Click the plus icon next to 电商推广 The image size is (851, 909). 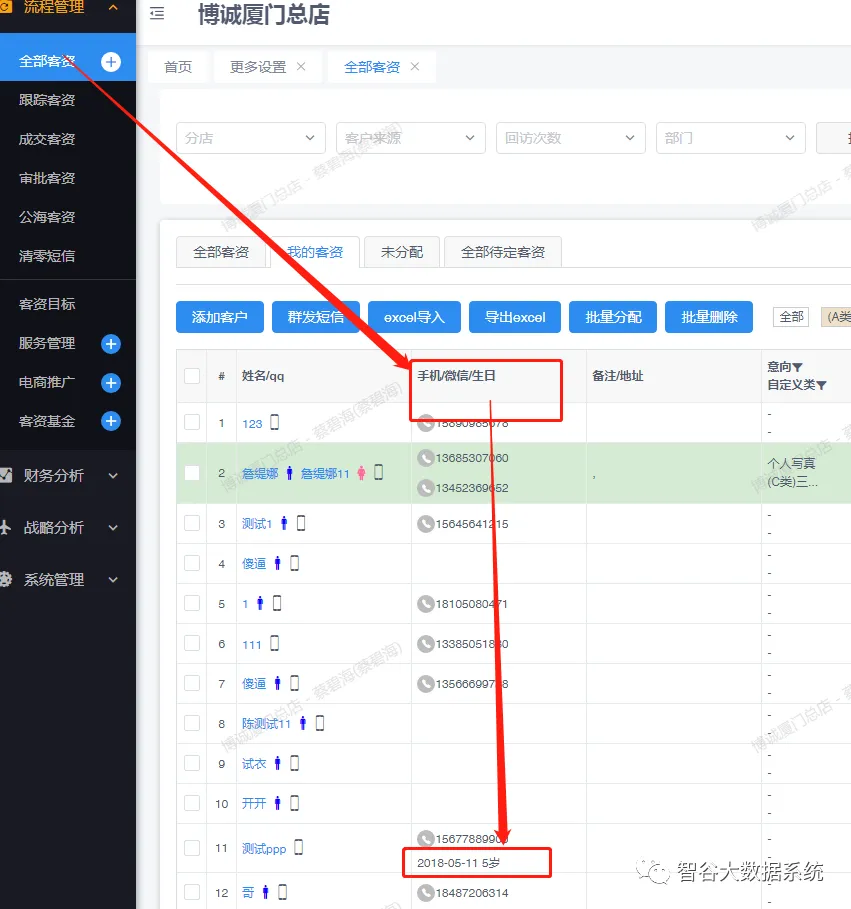(x=111, y=383)
